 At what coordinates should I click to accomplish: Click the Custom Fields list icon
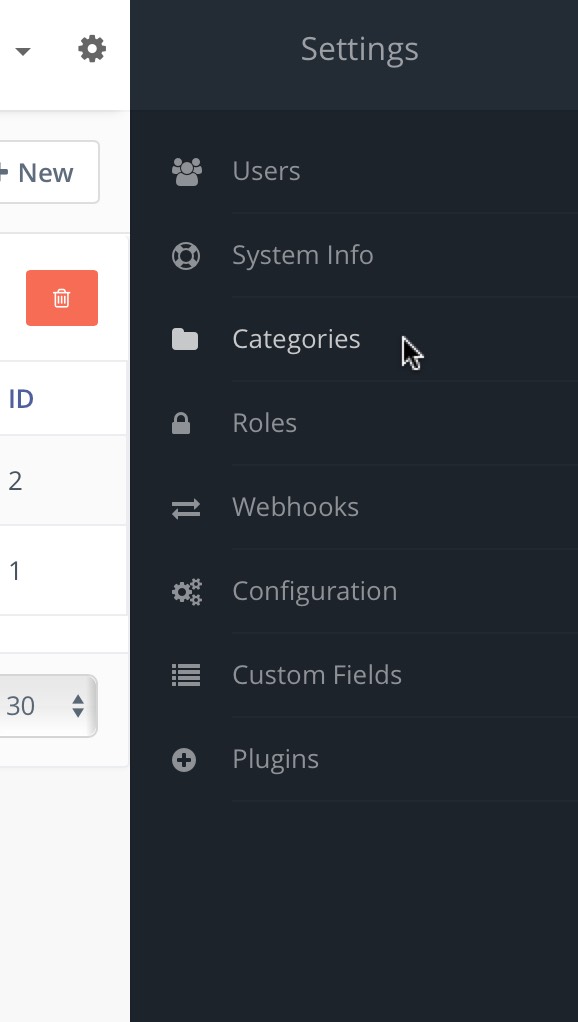coord(186,675)
